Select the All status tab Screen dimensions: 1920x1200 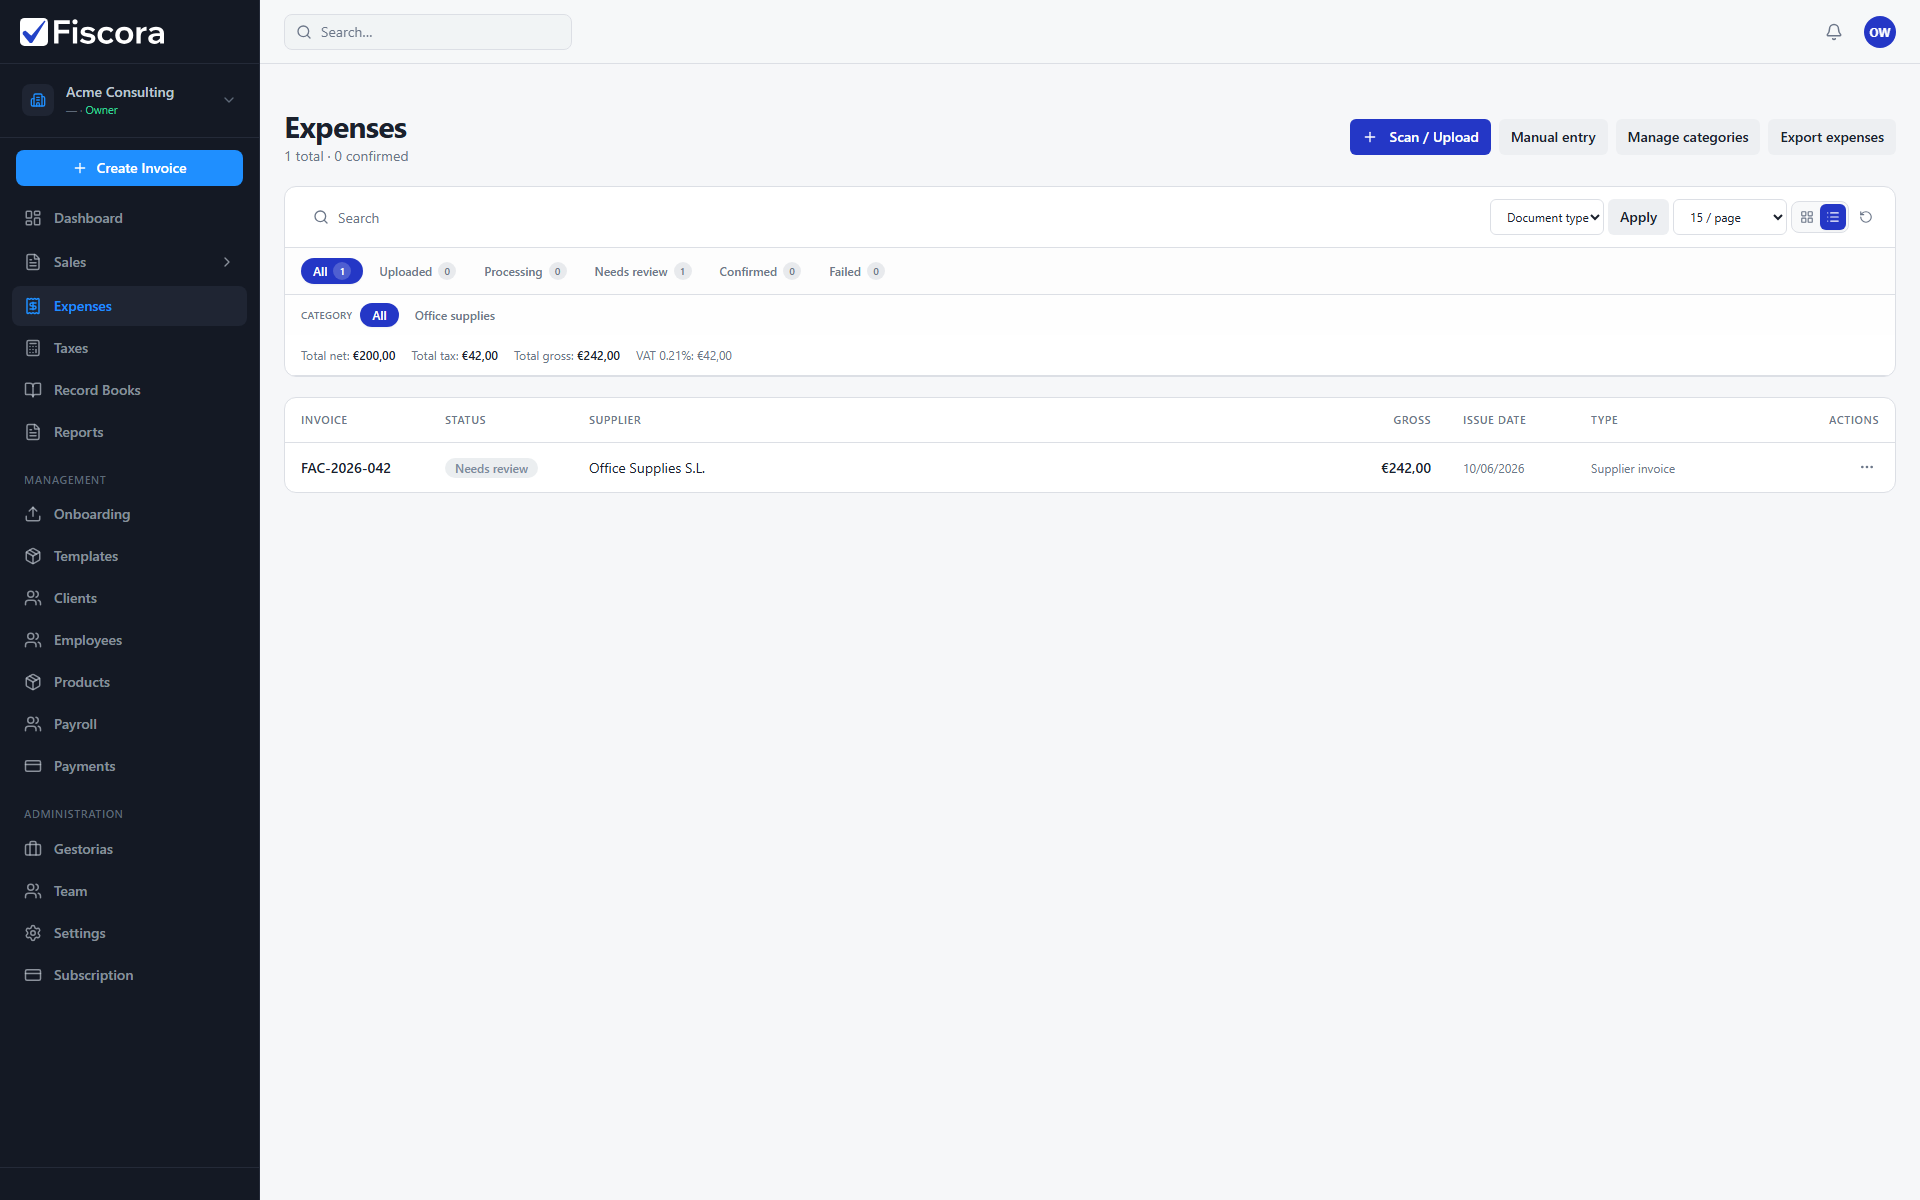[x=331, y=271]
